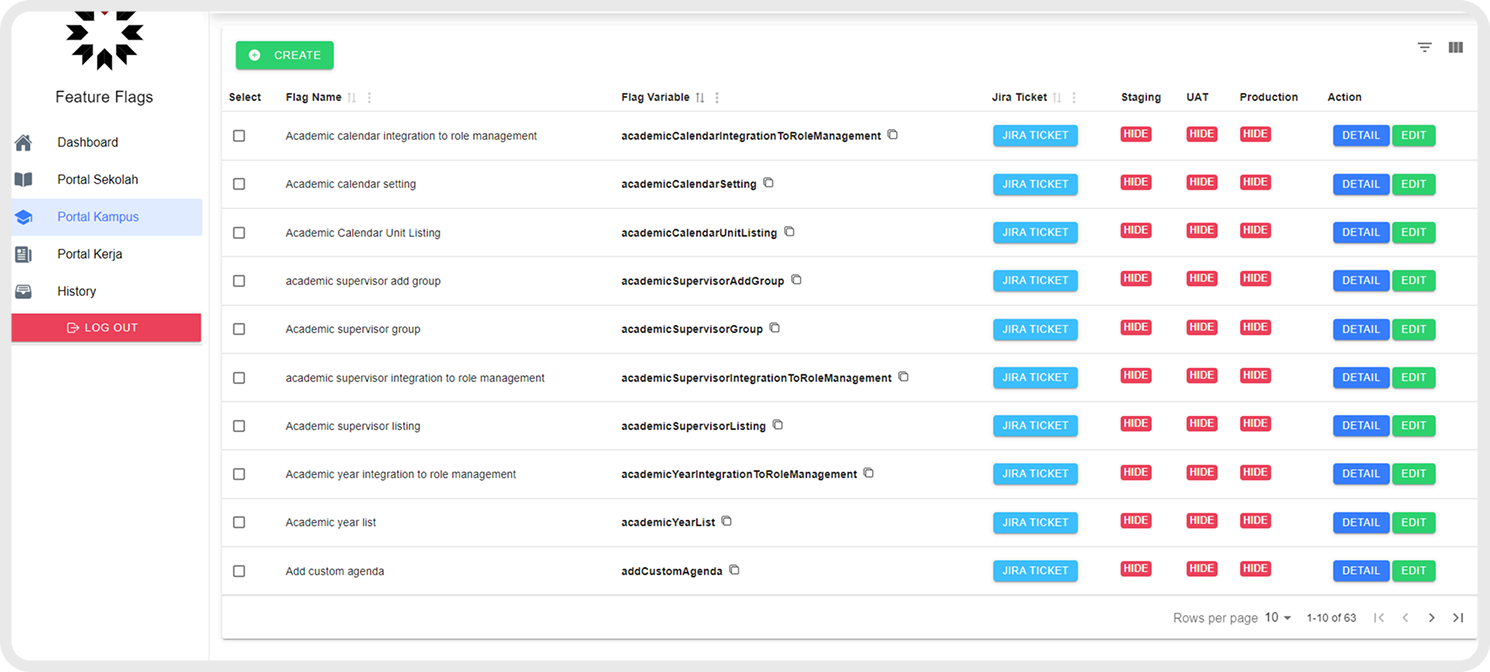Sort the Flag Name column
1490x672 pixels.
coord(350,97)
